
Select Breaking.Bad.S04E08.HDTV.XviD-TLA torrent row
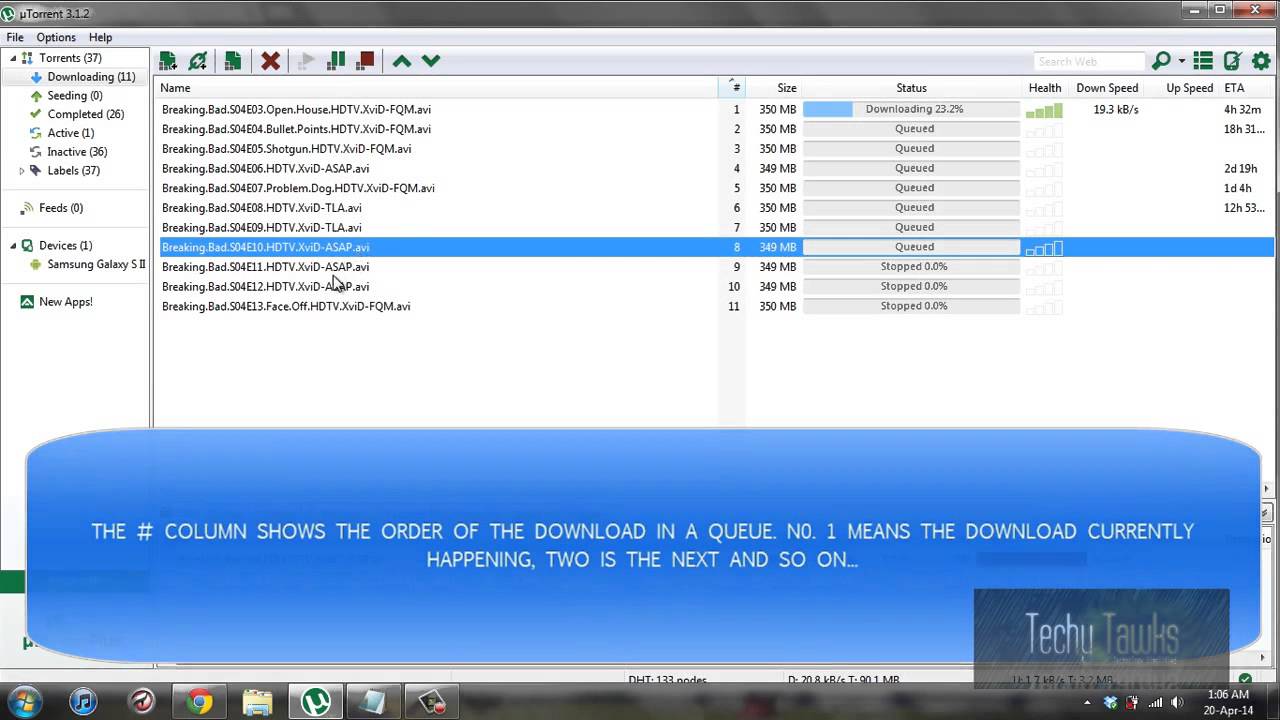point(716,208)
